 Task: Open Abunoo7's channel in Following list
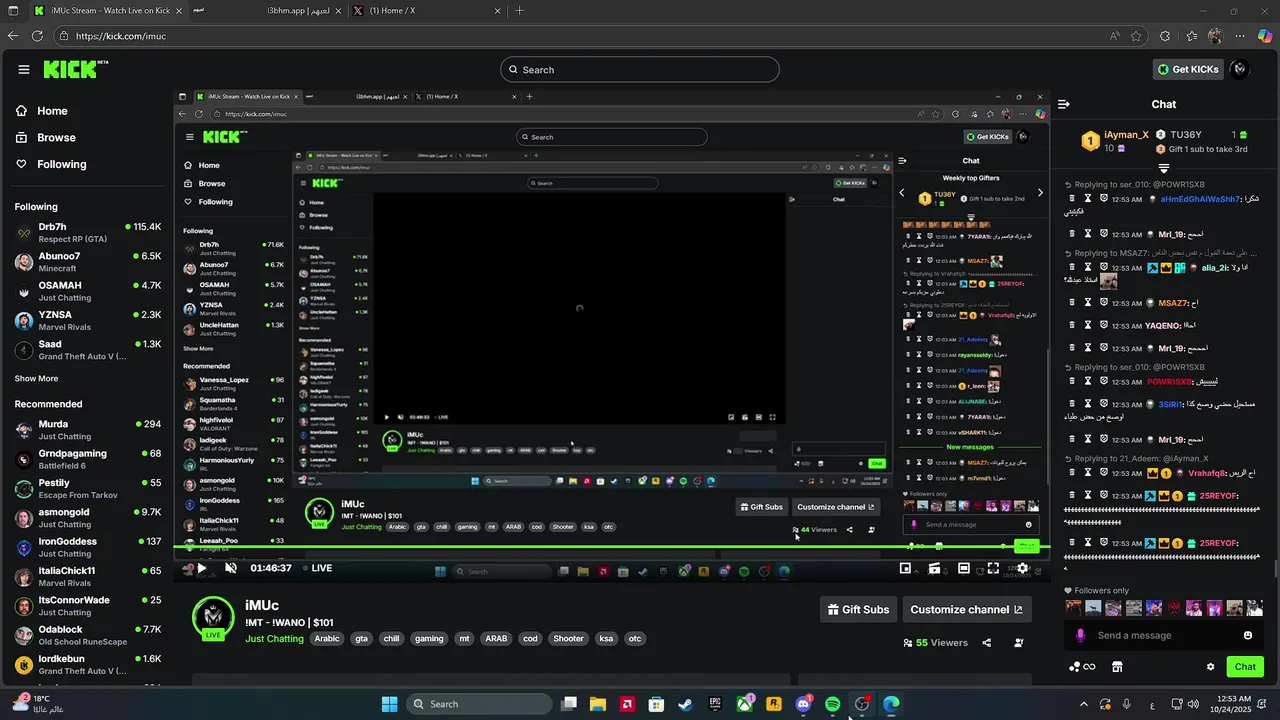pos(88,262)
